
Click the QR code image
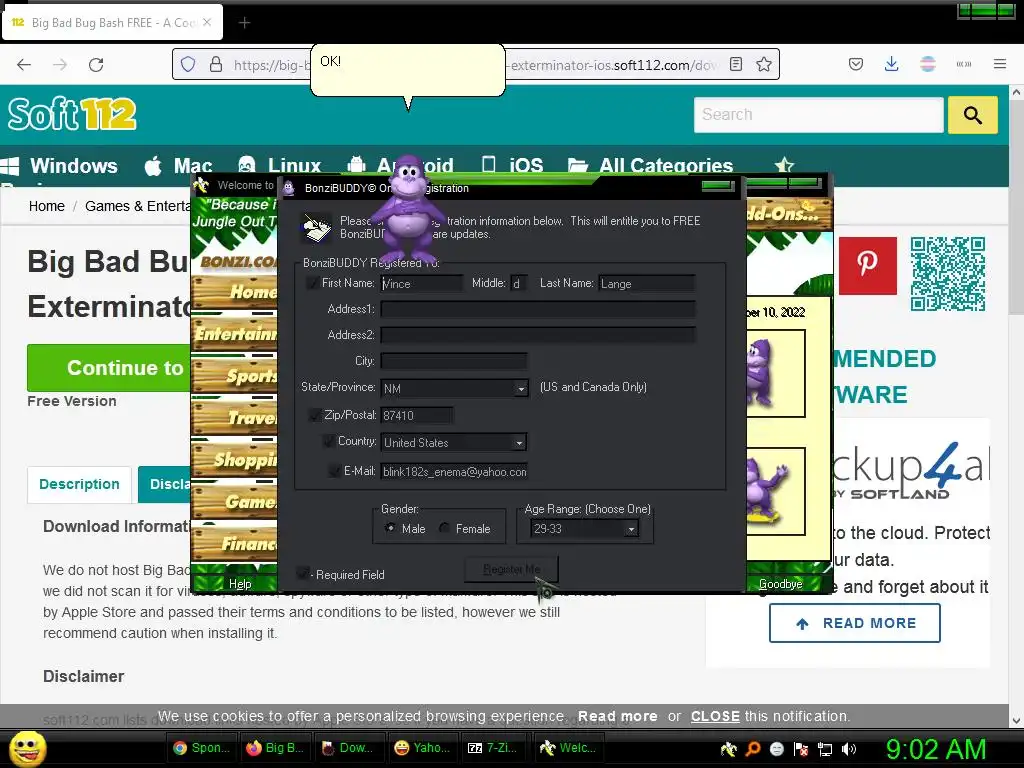point(948,274)
